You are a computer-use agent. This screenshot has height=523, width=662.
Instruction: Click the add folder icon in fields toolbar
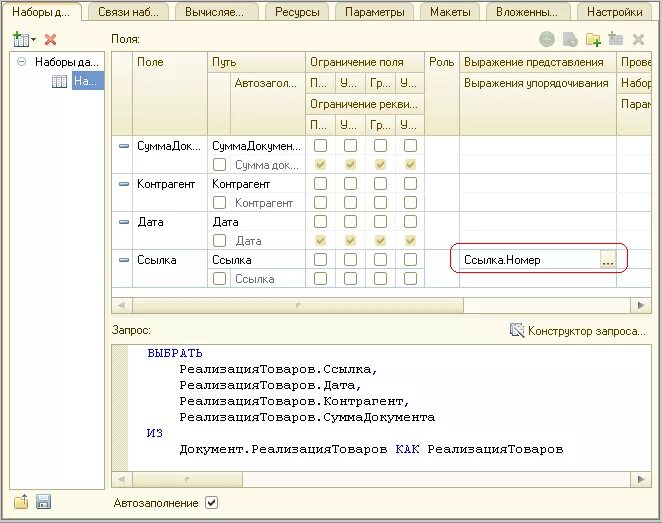[593, 40]
